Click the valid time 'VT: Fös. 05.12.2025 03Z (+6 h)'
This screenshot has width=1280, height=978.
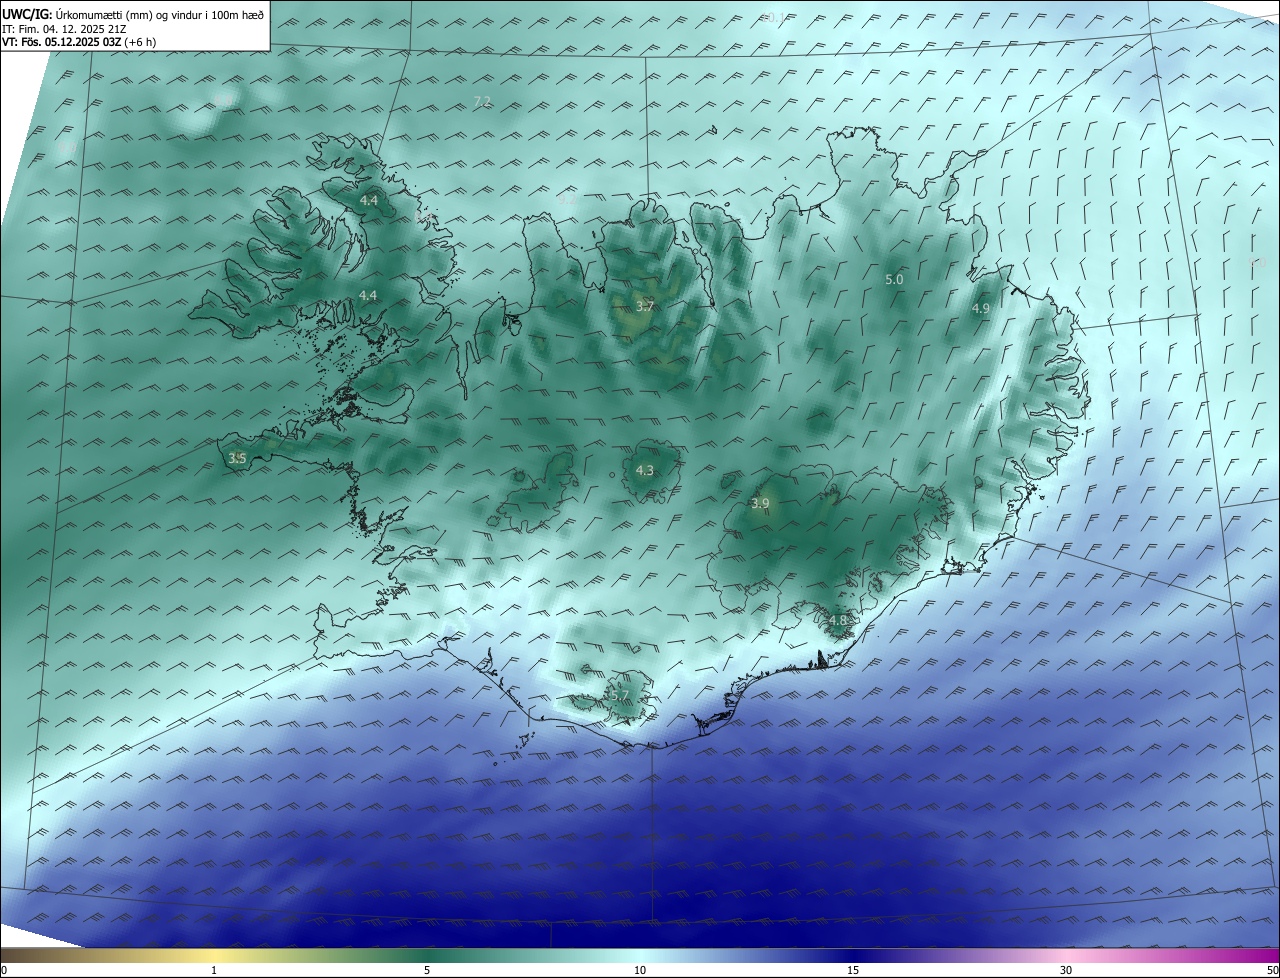point(78,42)
